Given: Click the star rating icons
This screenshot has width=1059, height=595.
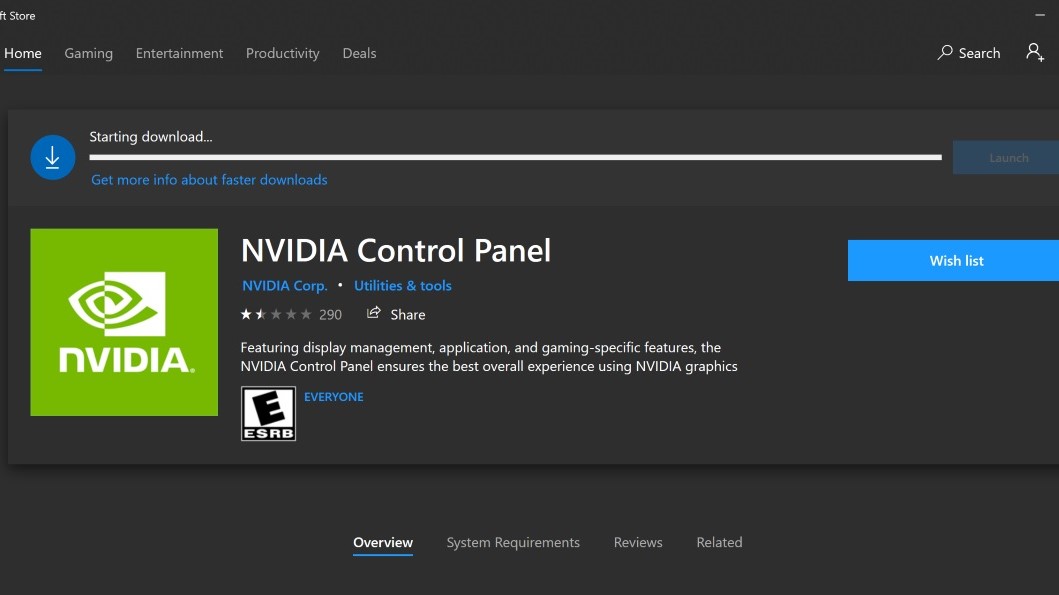Looking at the screenshot, I should tap(276, 314).
